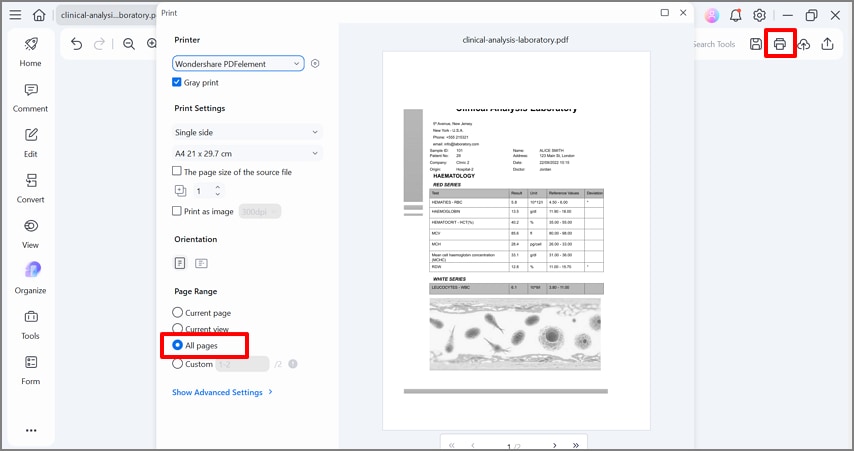Open the 300dpi resolution dropdown
Screen dimensions: 854x451
260,211
